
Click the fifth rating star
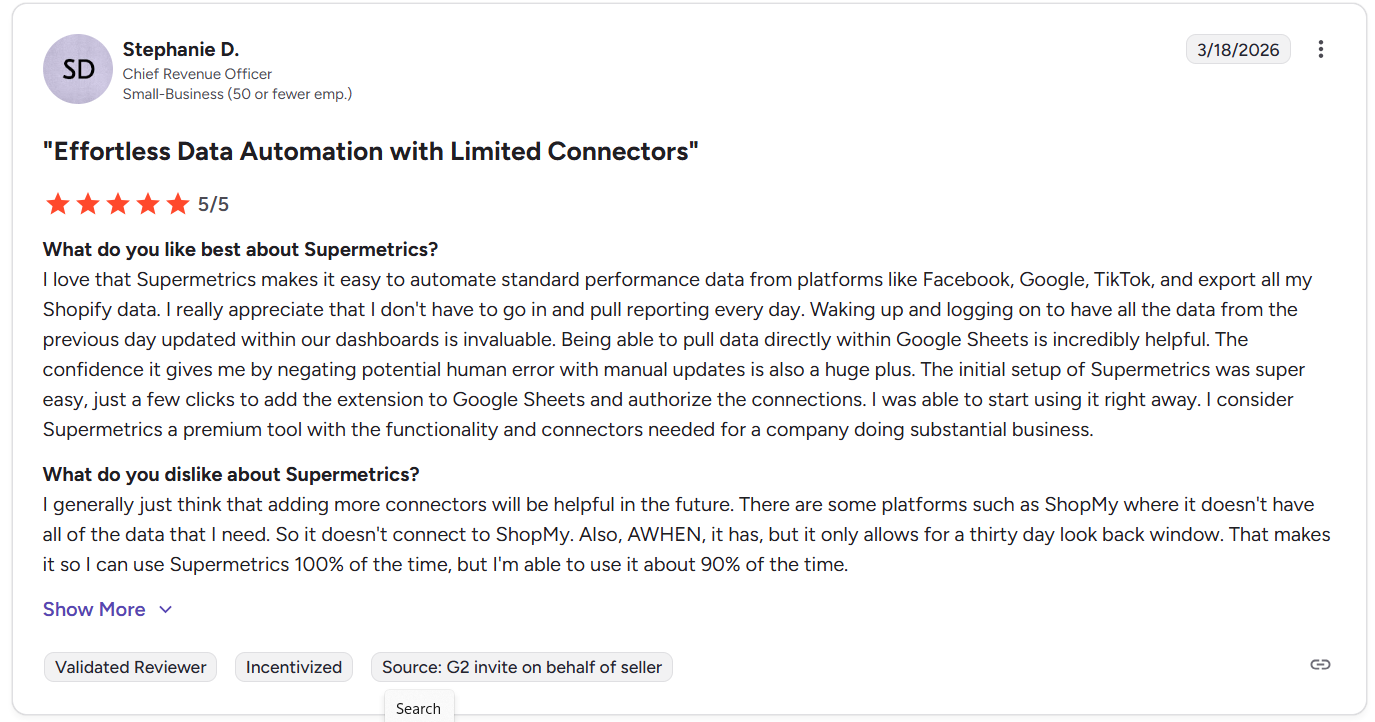pos(178,204)
